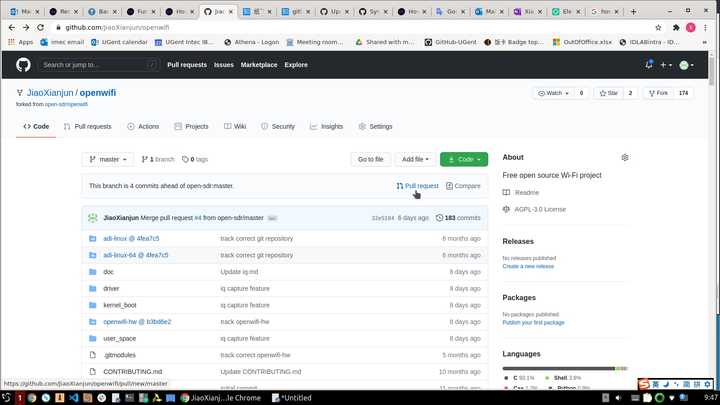
Task: Open the notifications bell
Action: point(648,65)
